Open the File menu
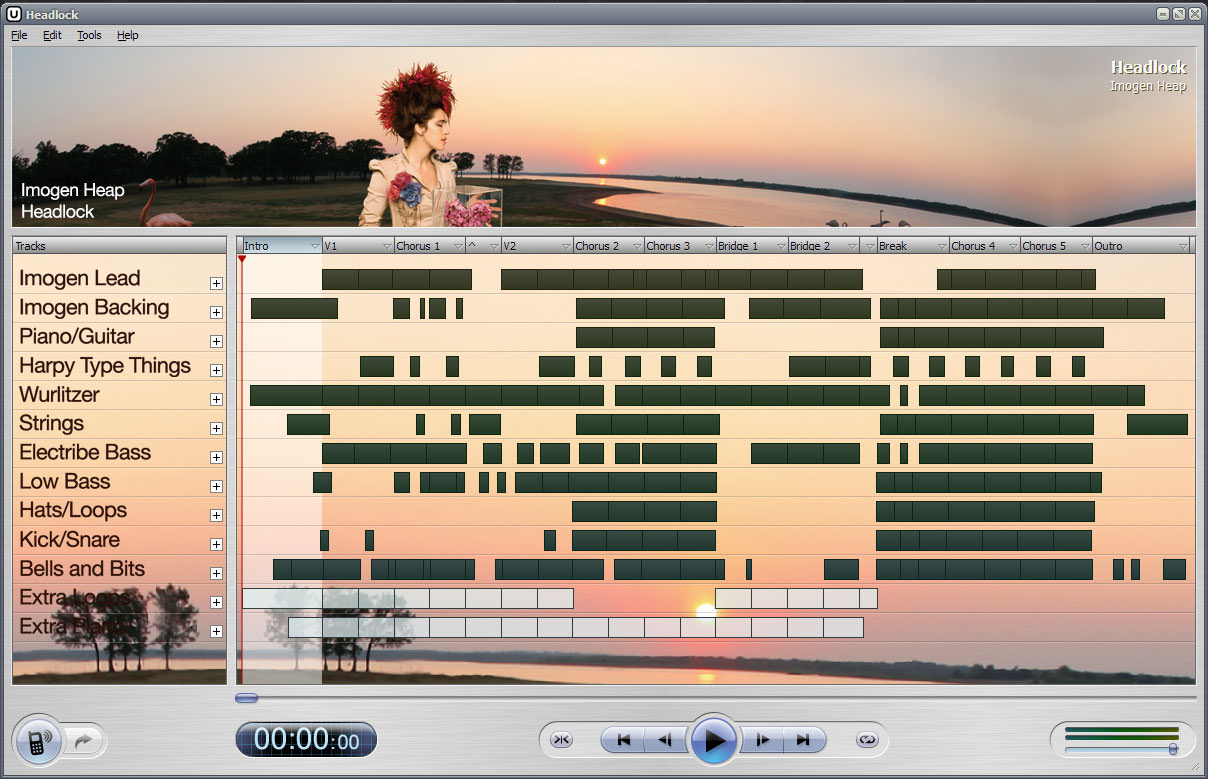This screenshot has width=1208, height=779. 19,35
